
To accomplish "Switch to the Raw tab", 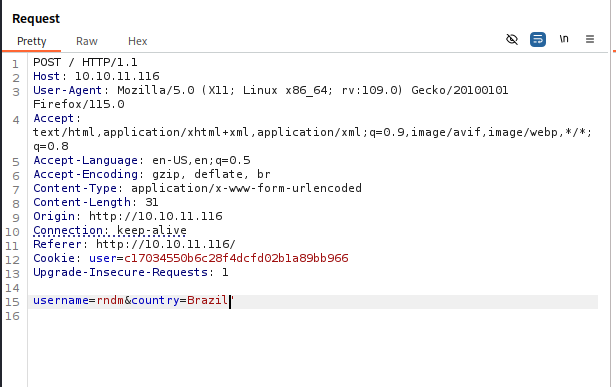I will coord(86,41).
